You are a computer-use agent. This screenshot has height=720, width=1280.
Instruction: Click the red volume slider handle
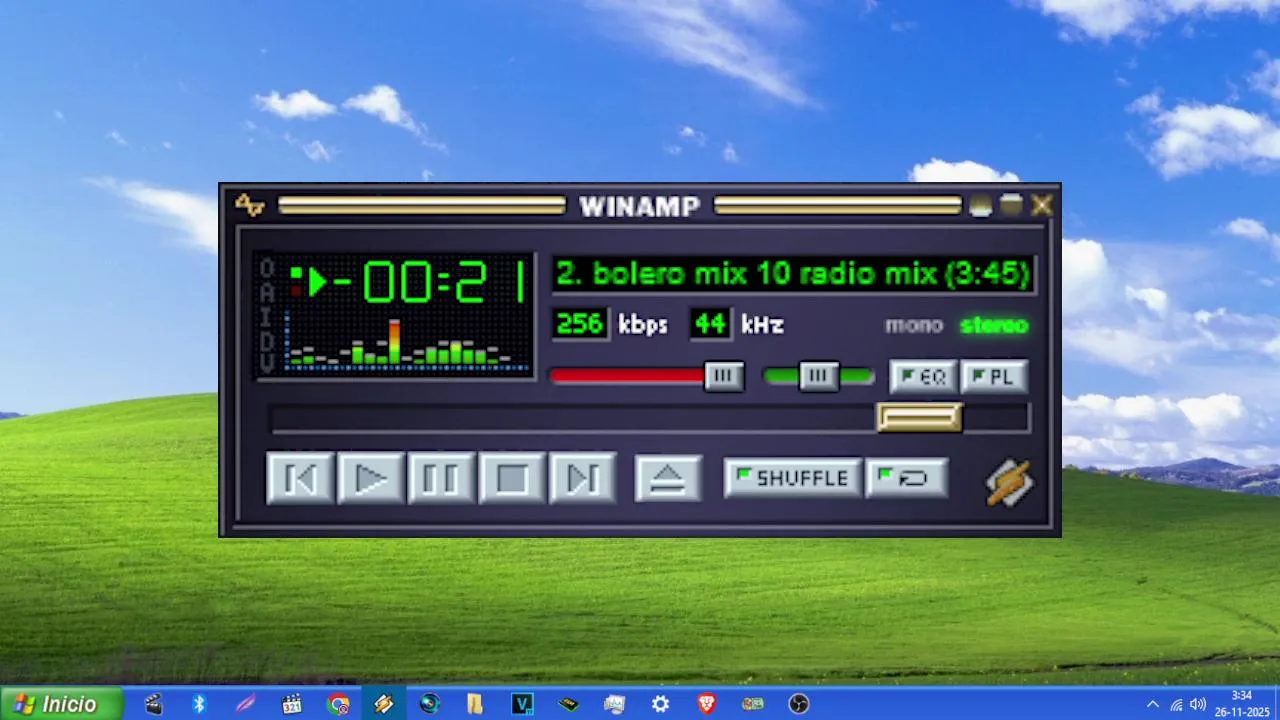724,376
